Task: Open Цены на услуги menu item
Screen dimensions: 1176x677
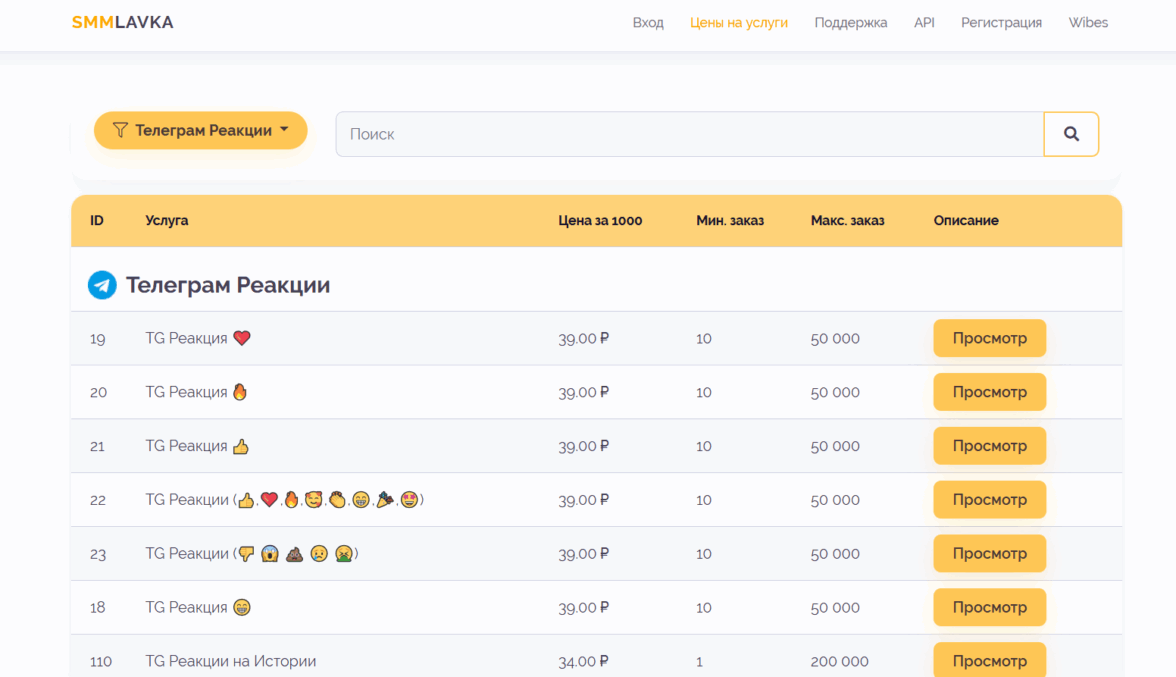Action: [x=739, y=22]
